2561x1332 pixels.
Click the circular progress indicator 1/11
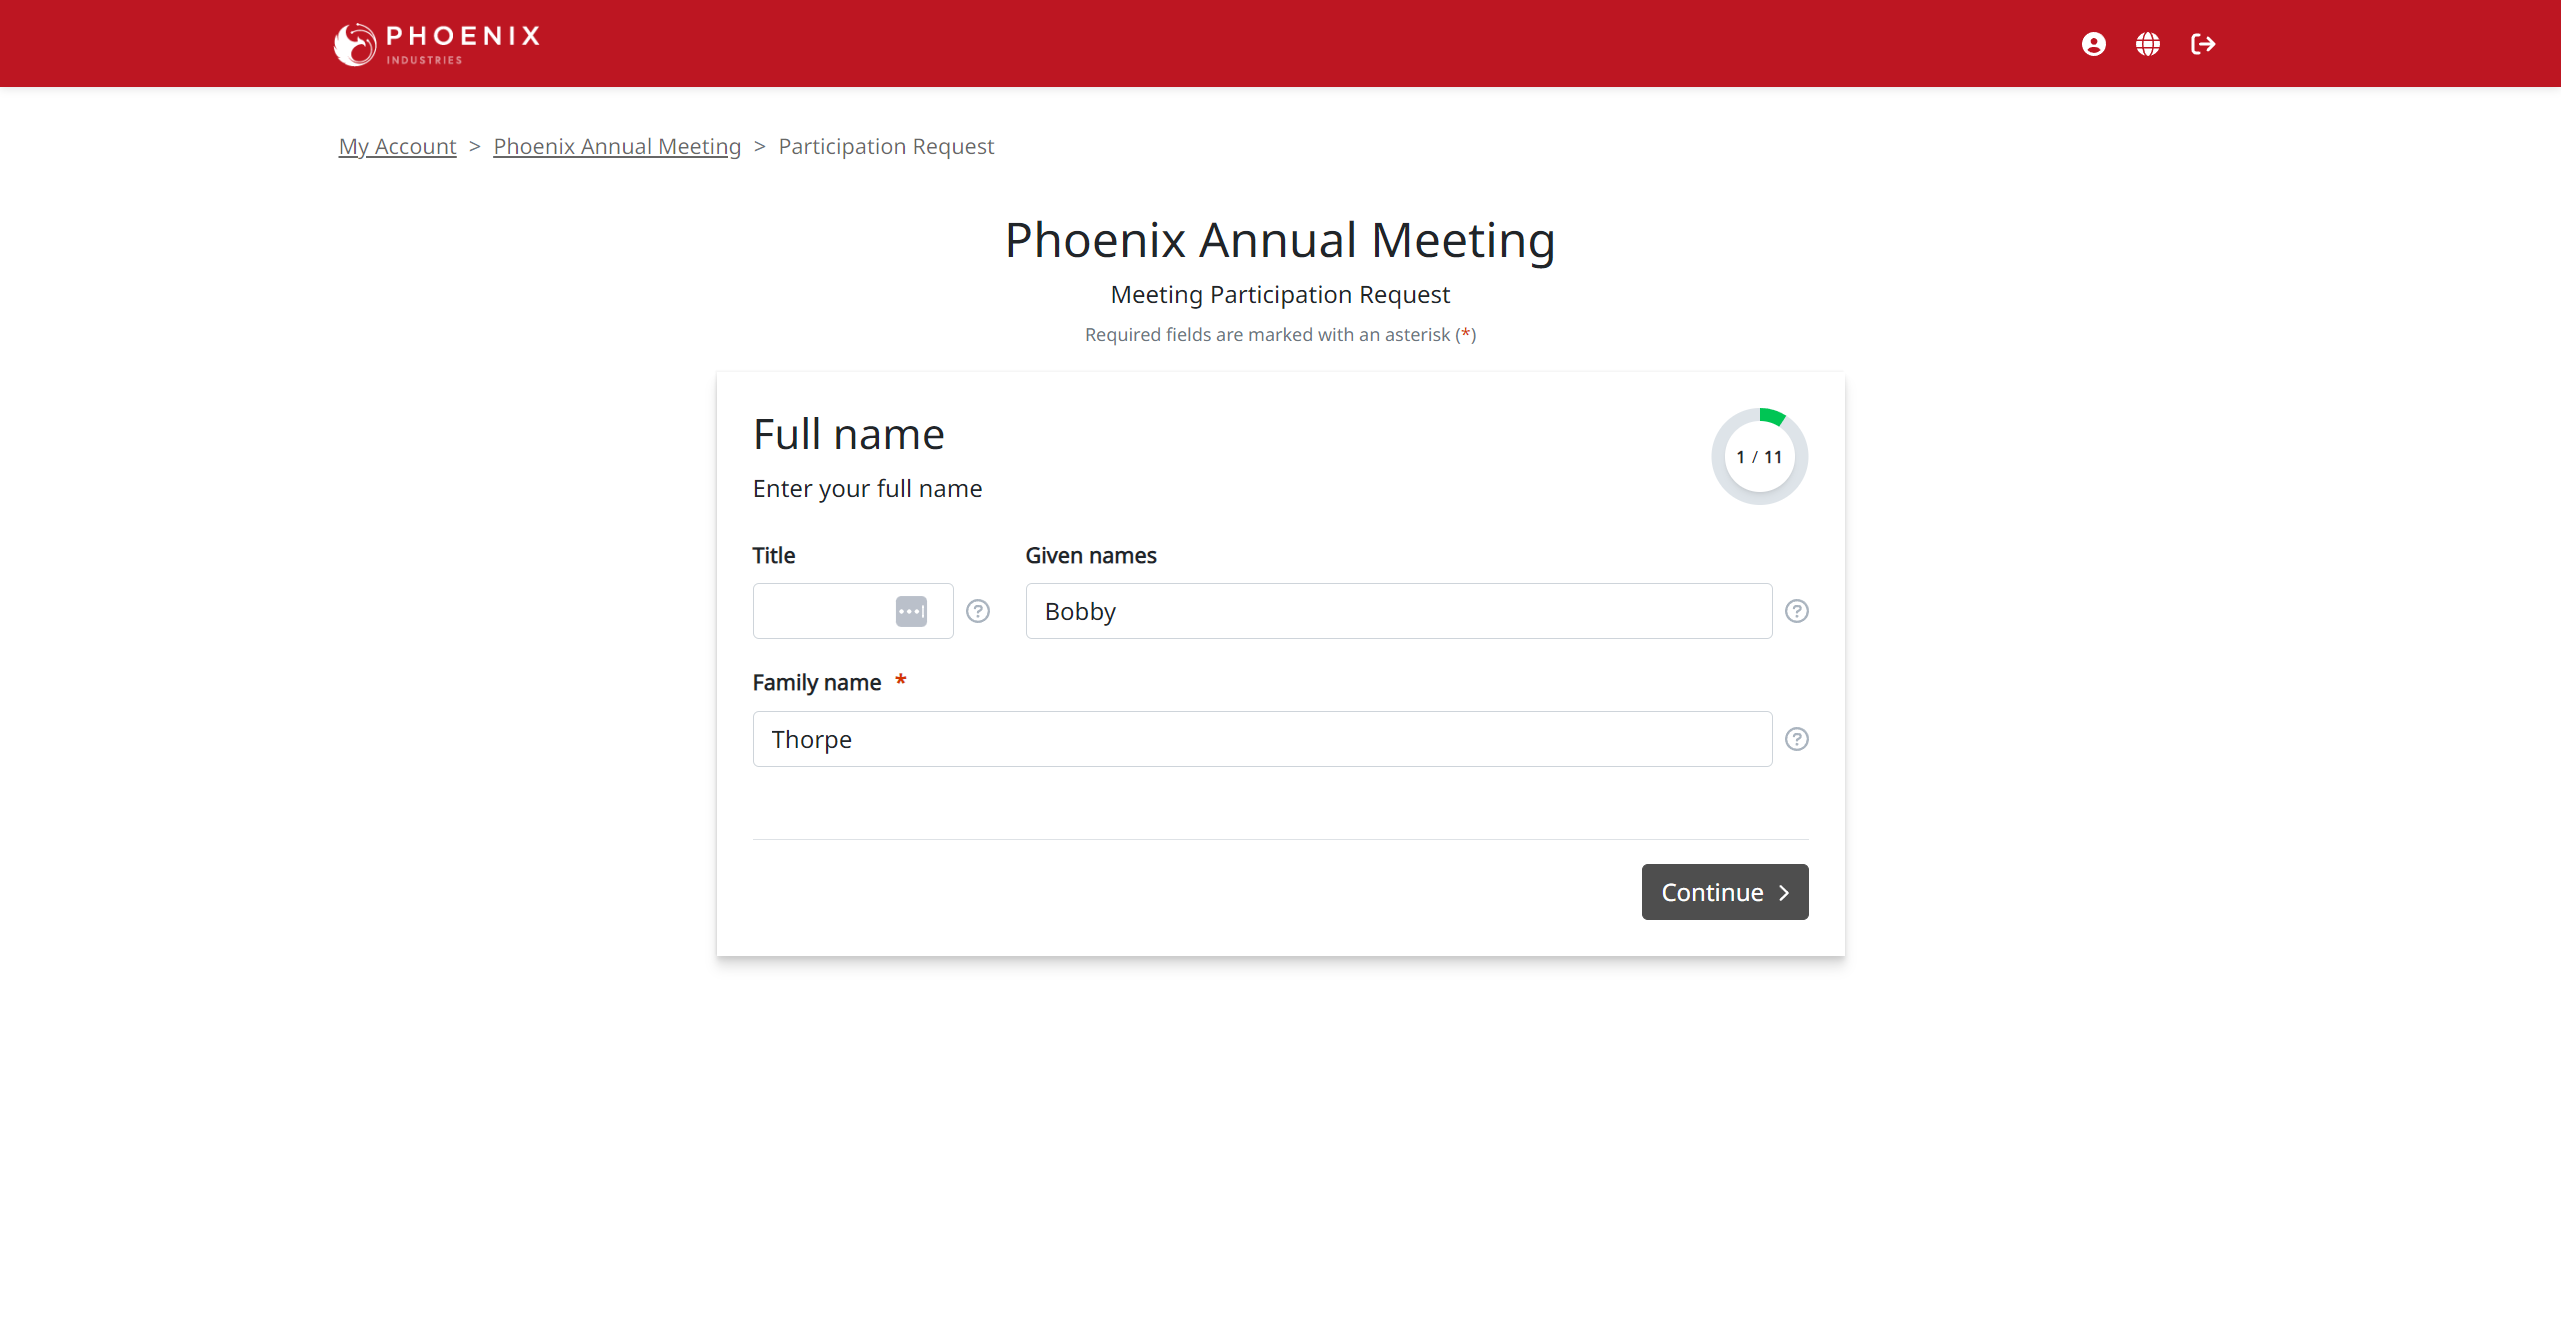tap(1760, 456)
